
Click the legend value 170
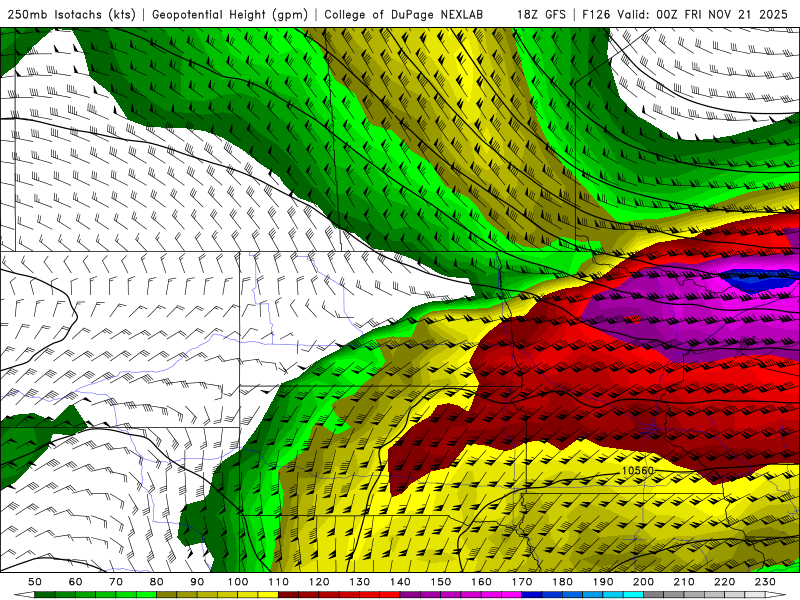click(521, 582)
